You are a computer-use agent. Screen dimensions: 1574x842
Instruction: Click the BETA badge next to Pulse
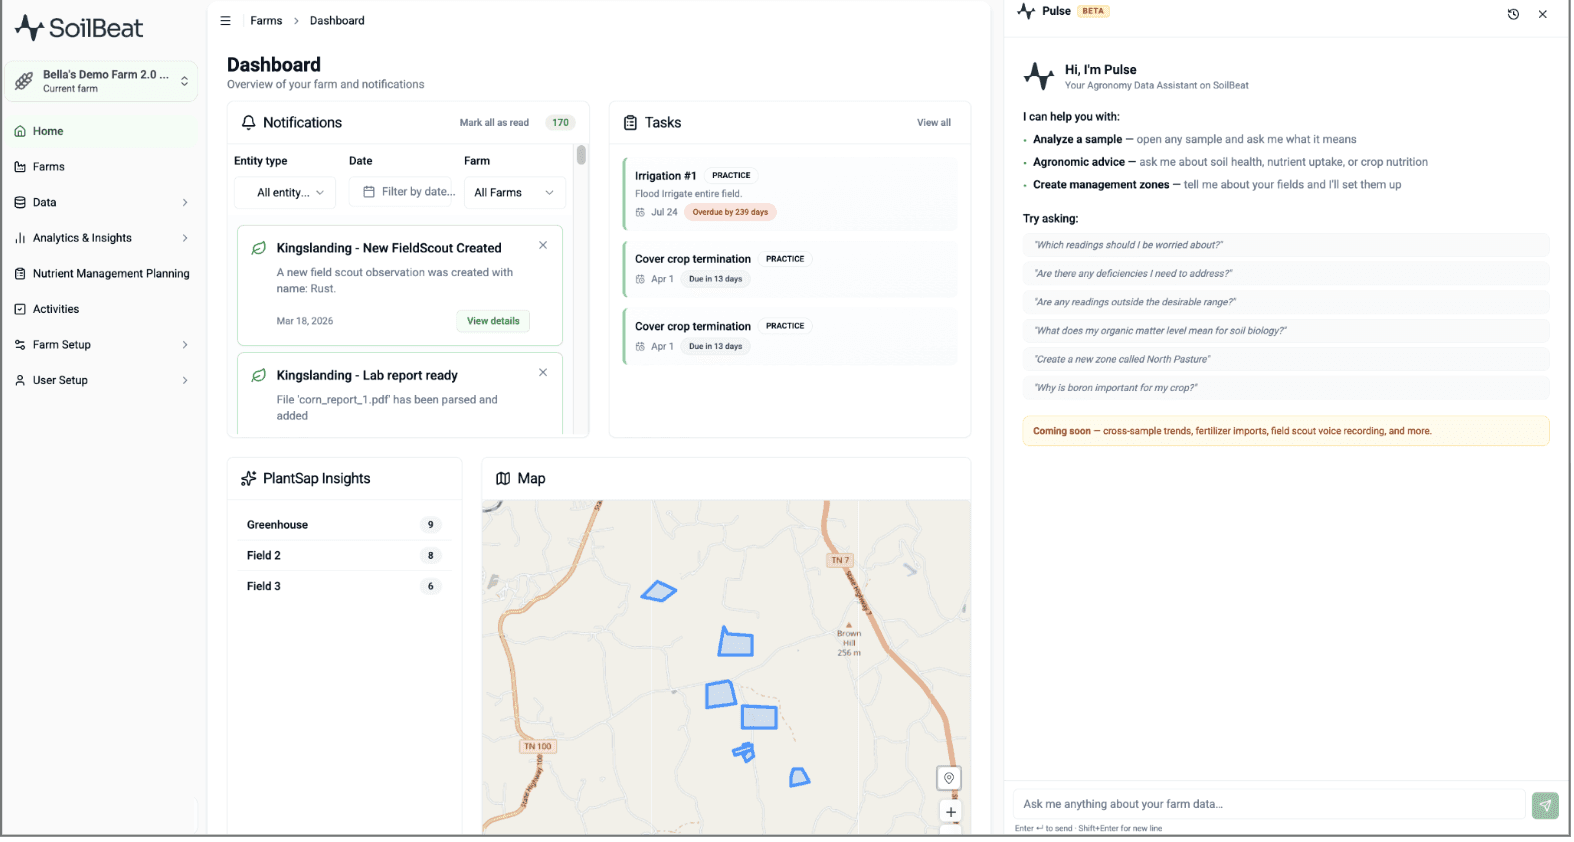1093,11
